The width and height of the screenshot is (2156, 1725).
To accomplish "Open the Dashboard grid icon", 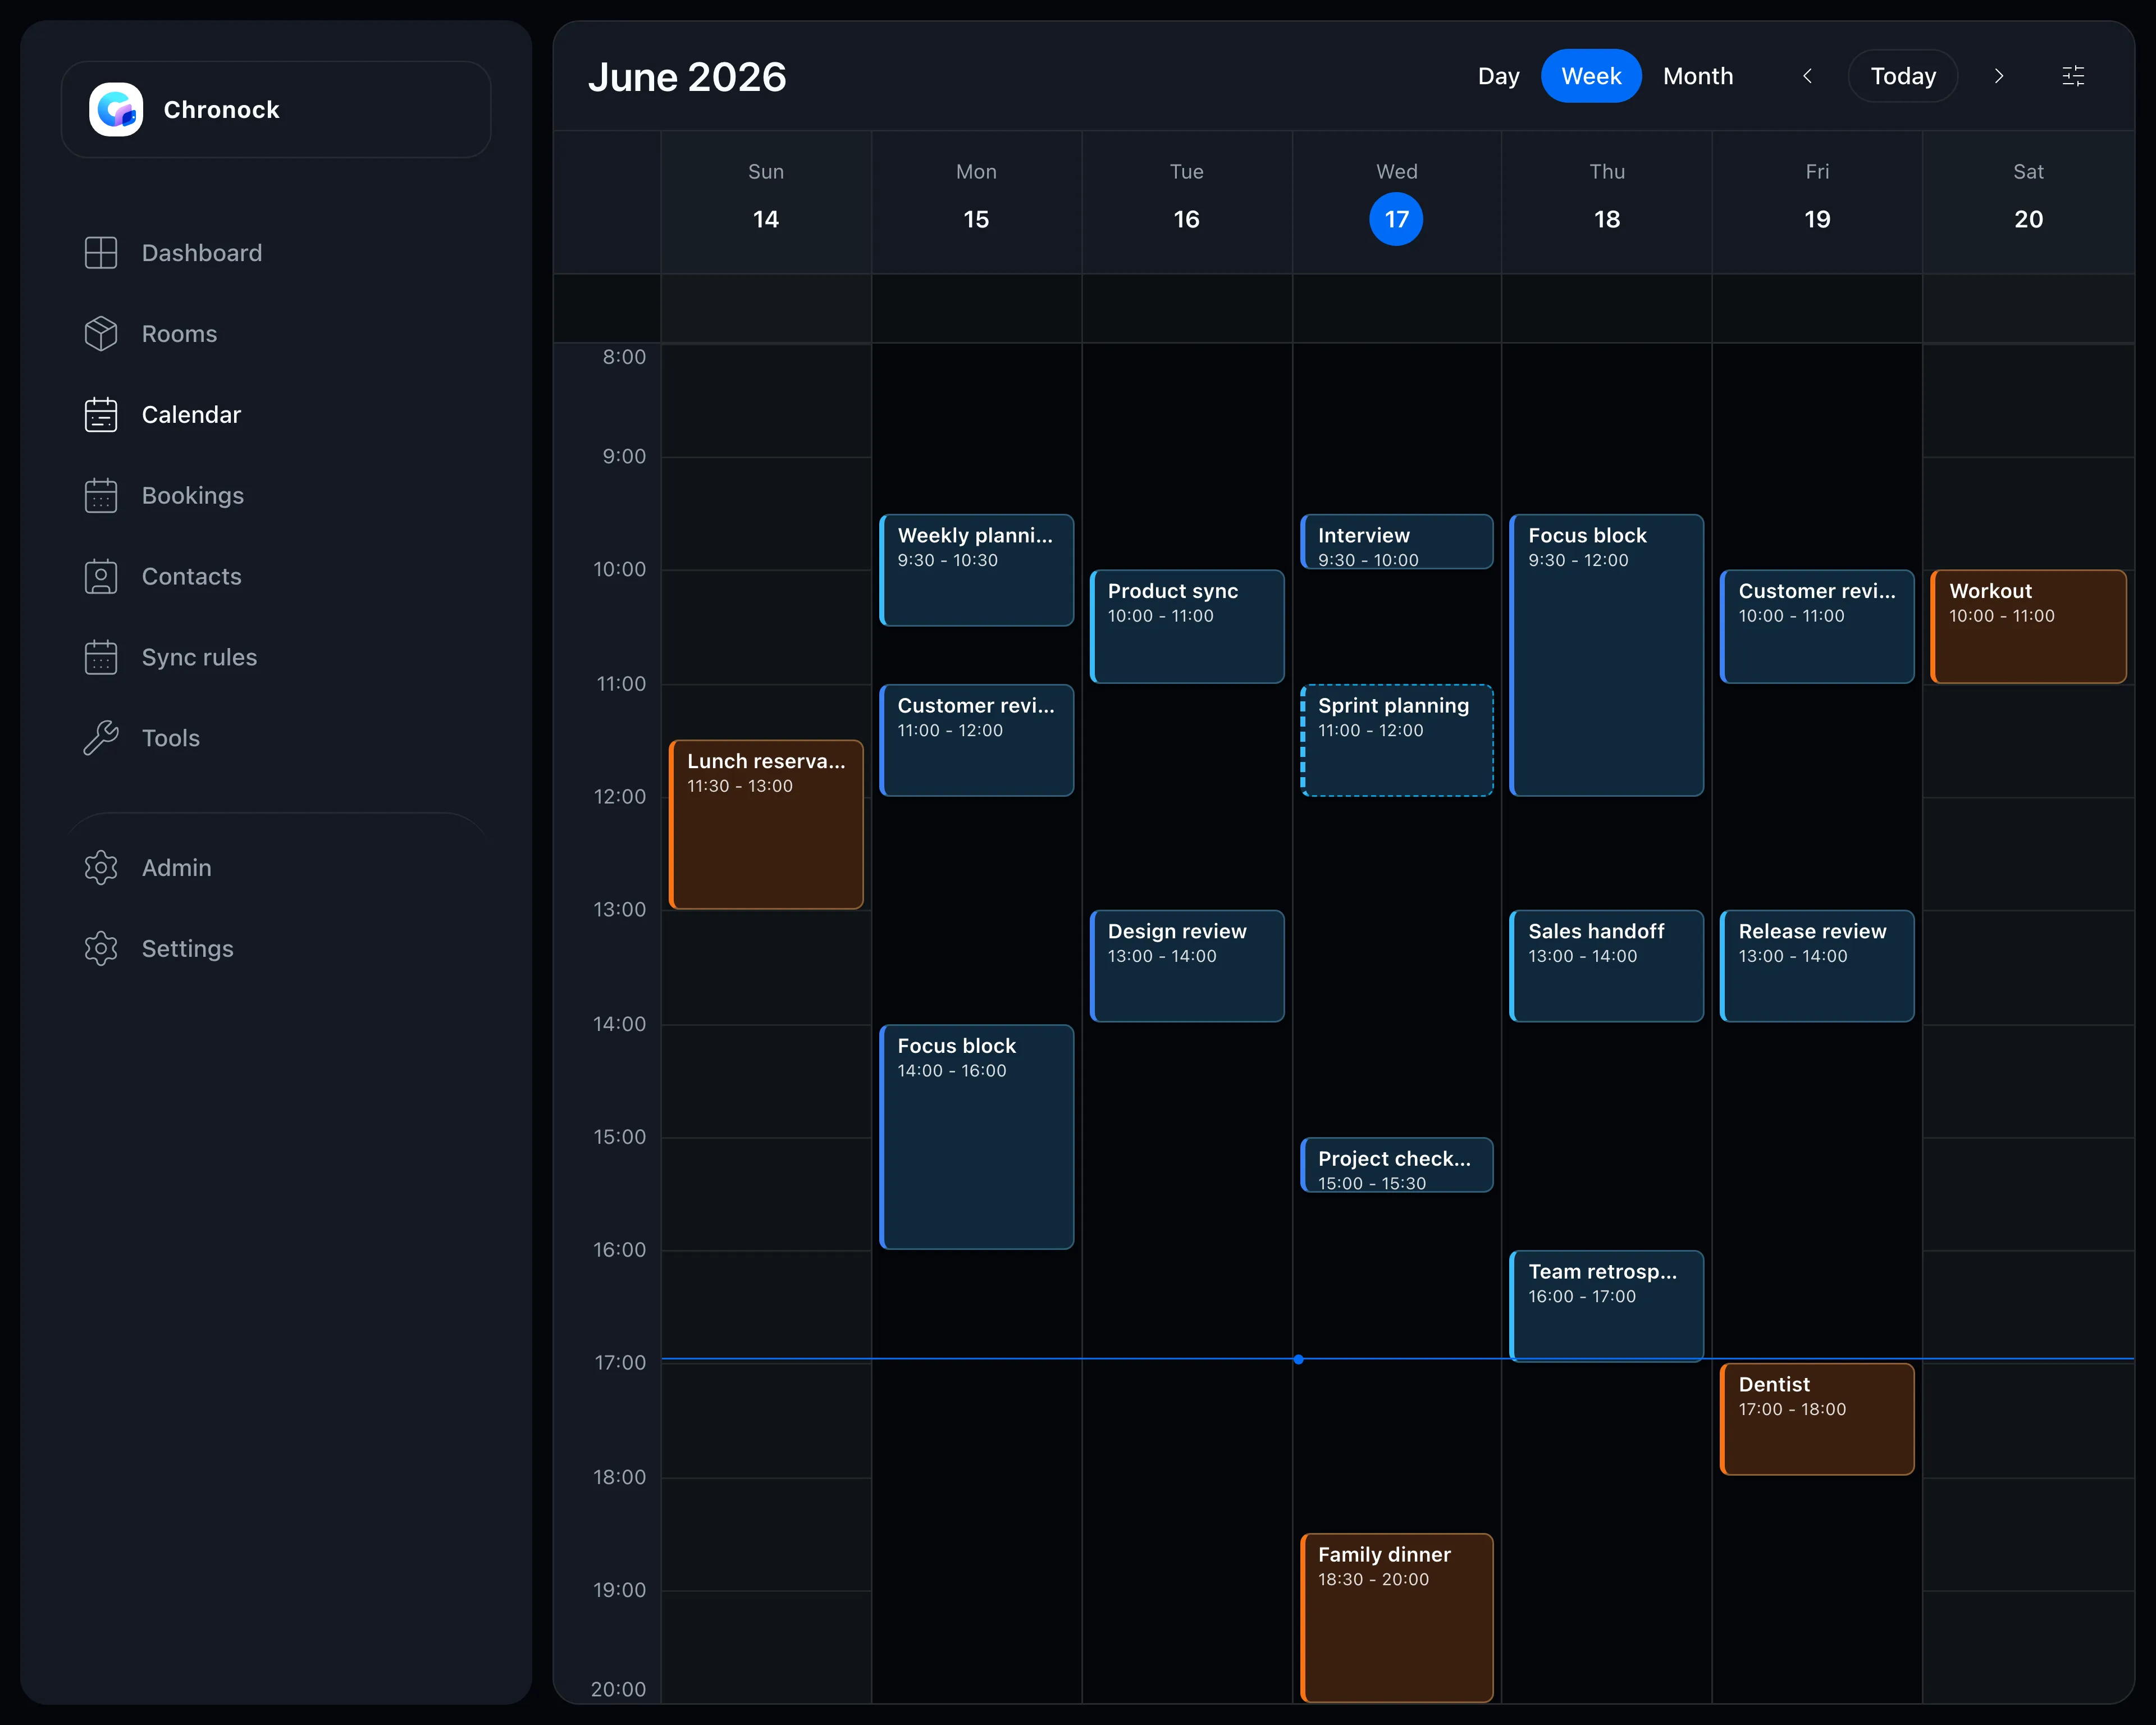I will pyautogui.click(x=101, y=253).
